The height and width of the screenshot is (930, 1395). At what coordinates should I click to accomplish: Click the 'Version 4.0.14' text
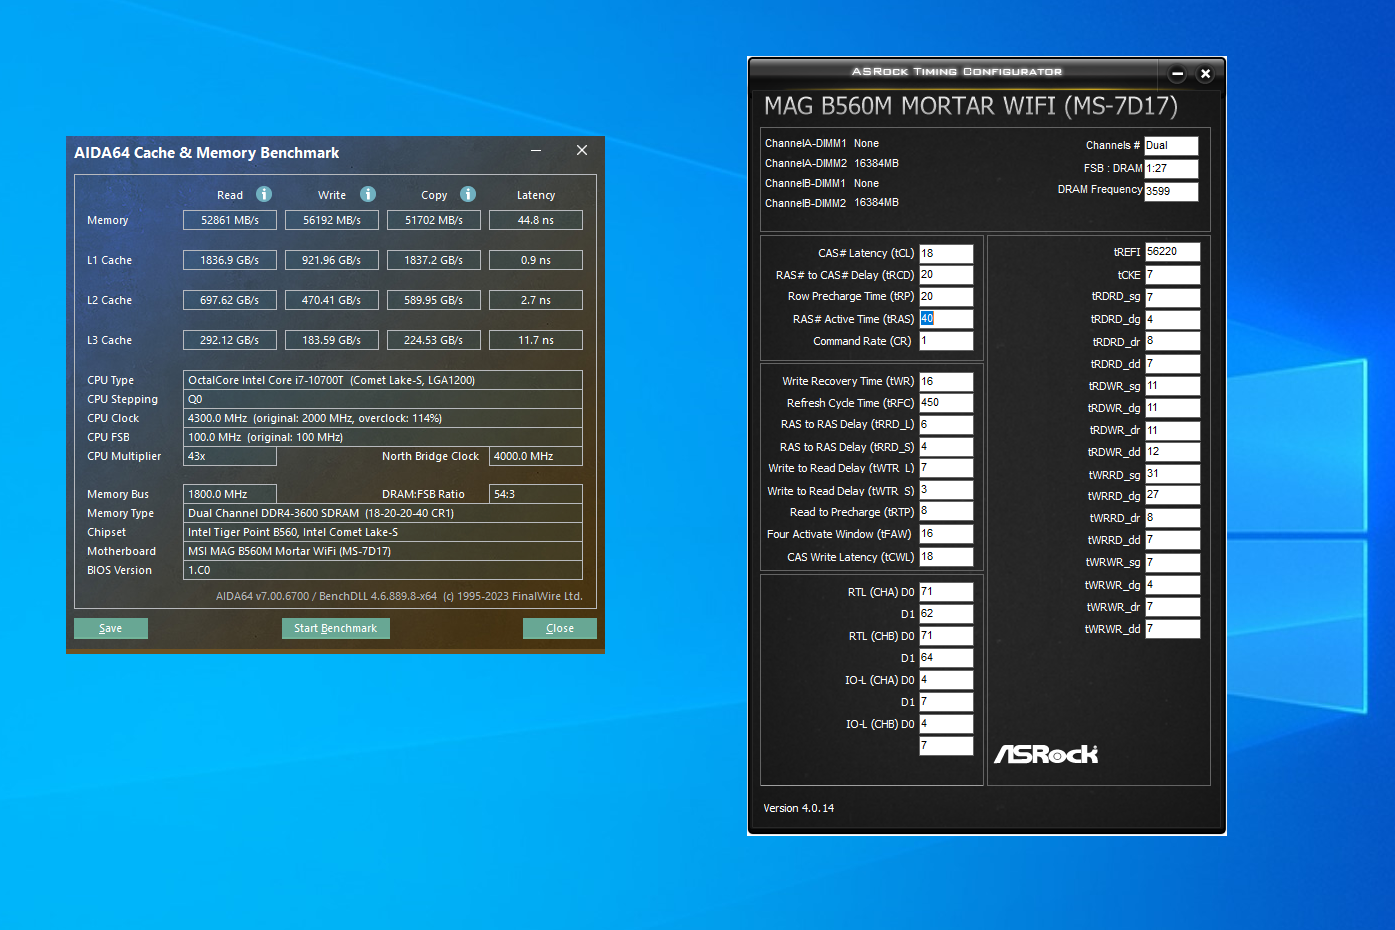pos(798,808)
